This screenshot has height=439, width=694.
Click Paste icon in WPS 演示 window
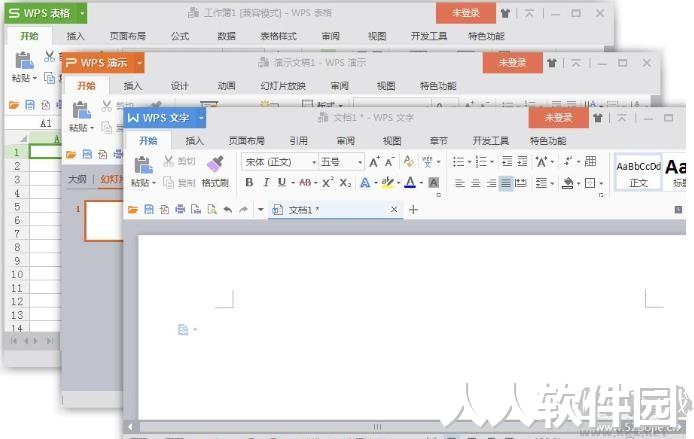pyautogui.click(x=81, y=111)
